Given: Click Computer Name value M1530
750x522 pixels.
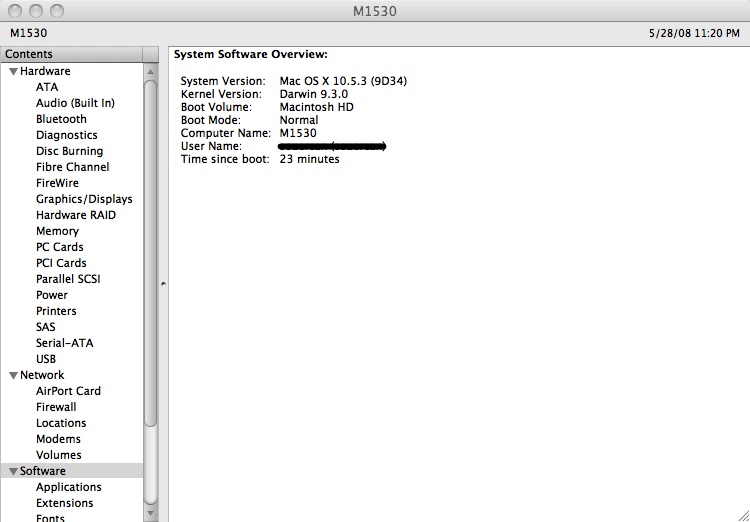Looking at the screenshot, I should click(298, 133).
